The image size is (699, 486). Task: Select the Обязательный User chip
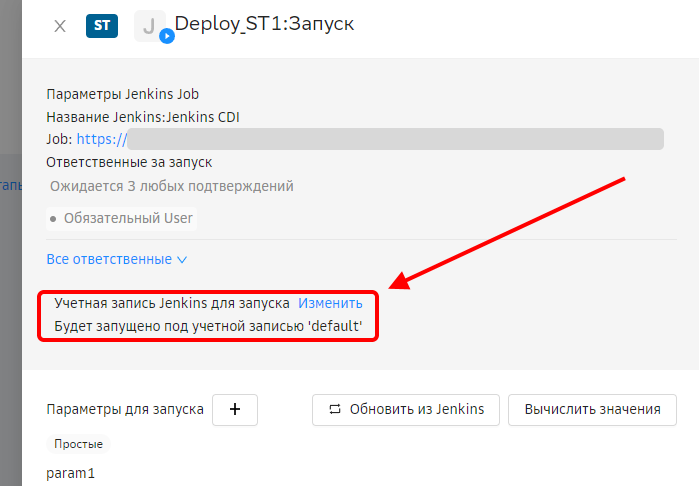(x=127, y=218)
